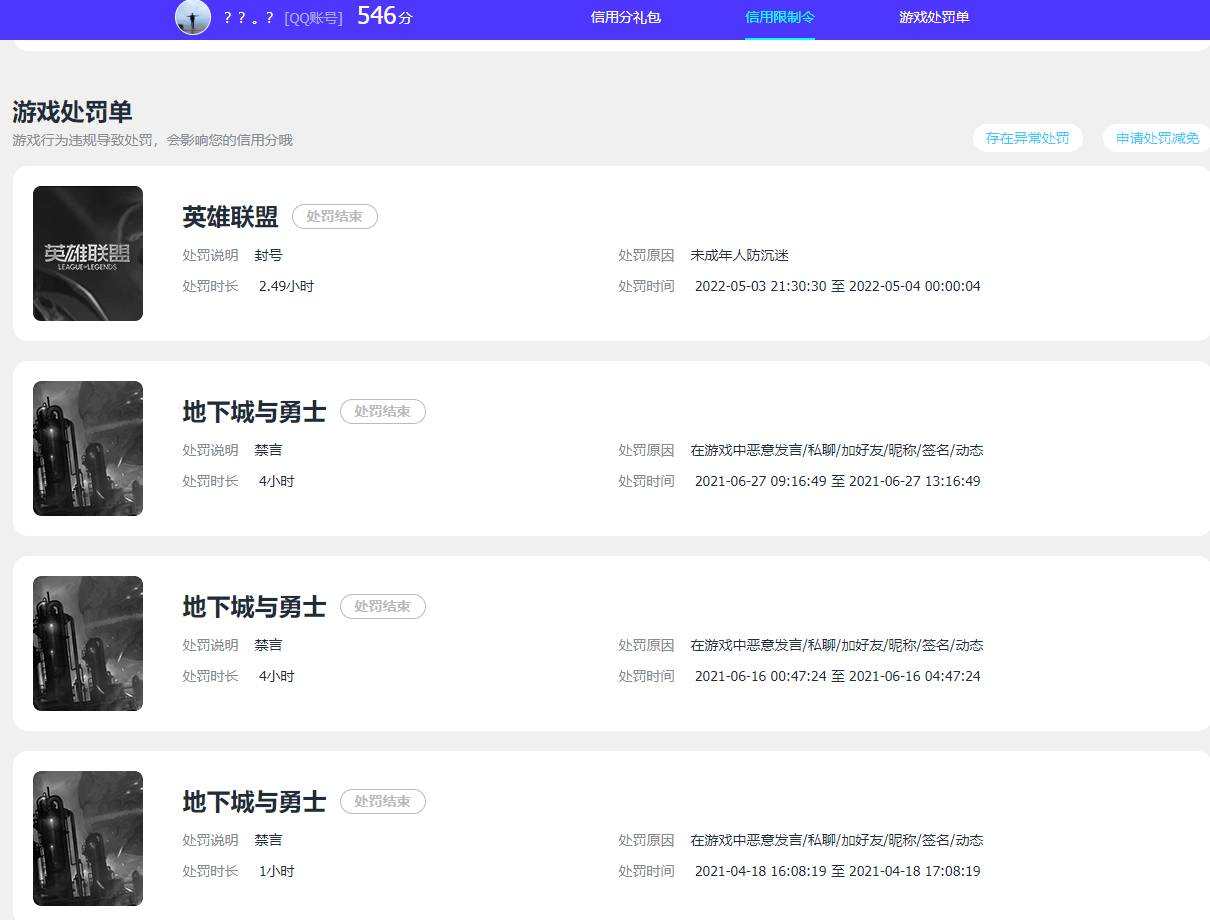This screenshot has height=920, width=1210.
Task: Click the 存在异常处罚 button
Action: point(1027,138)
